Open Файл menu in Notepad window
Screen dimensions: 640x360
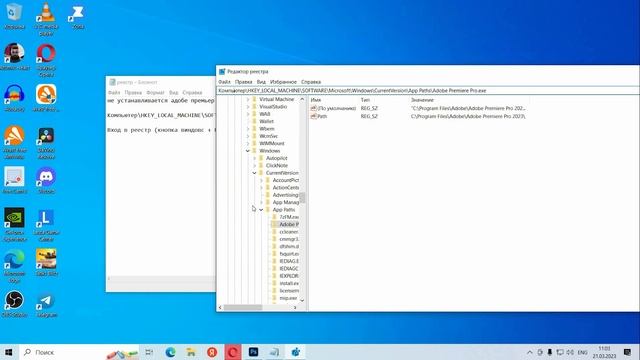[x=114, y=93]
